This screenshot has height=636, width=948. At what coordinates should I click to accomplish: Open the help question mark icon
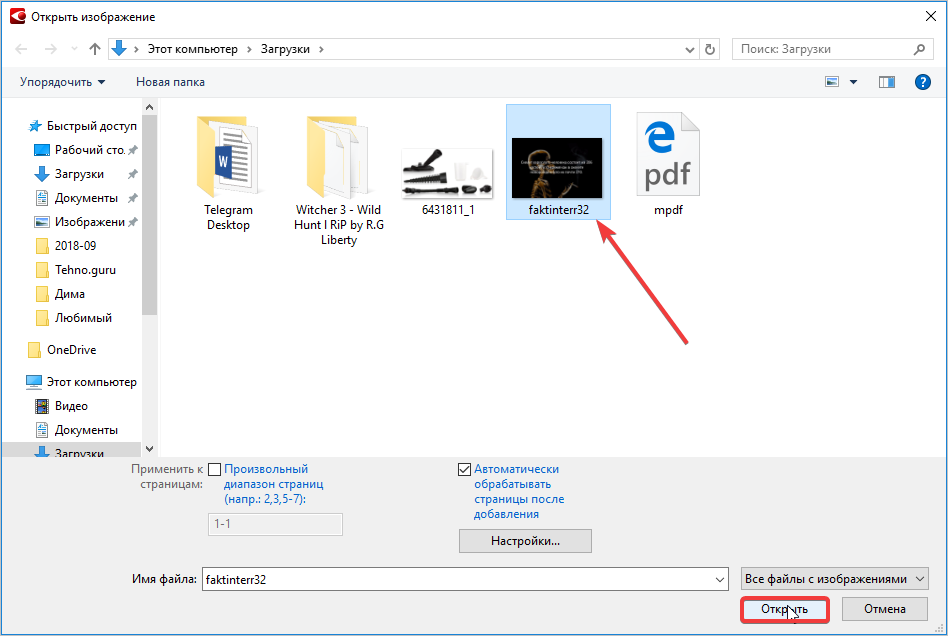coord(923,82)
